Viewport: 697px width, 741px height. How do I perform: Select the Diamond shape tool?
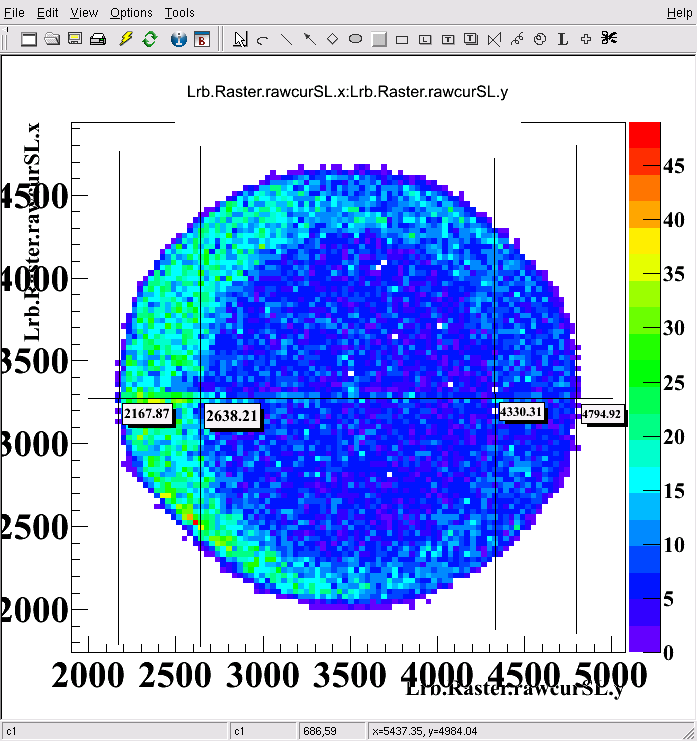point(333,39)
